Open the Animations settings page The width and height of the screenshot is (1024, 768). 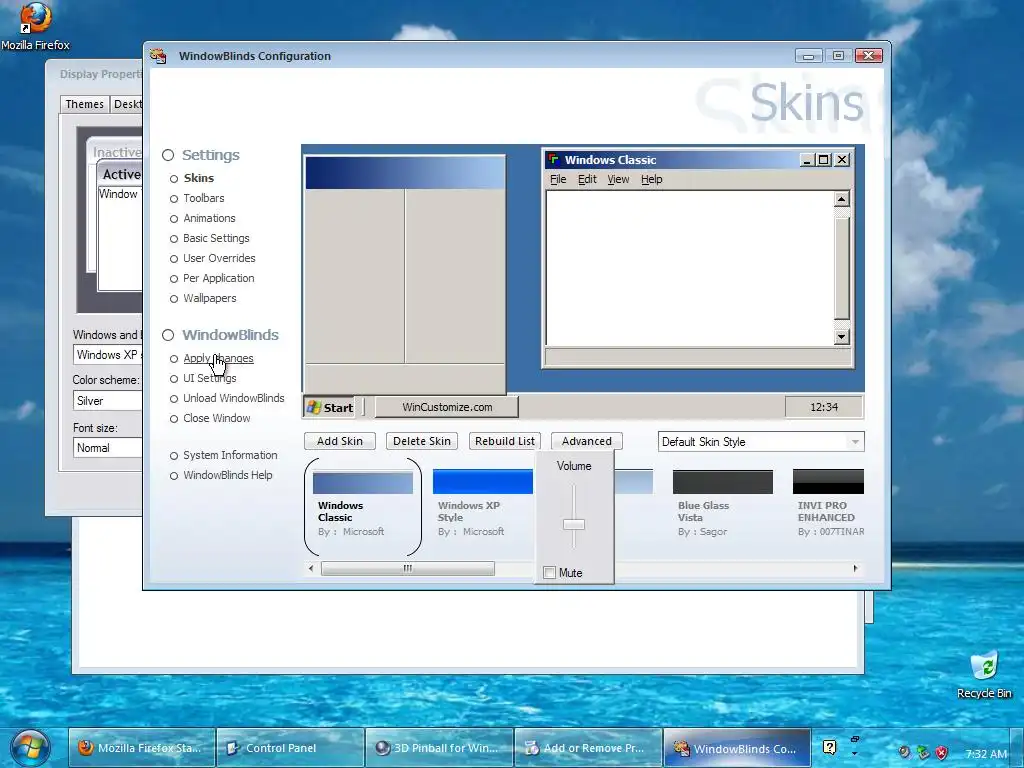point(209,218)
